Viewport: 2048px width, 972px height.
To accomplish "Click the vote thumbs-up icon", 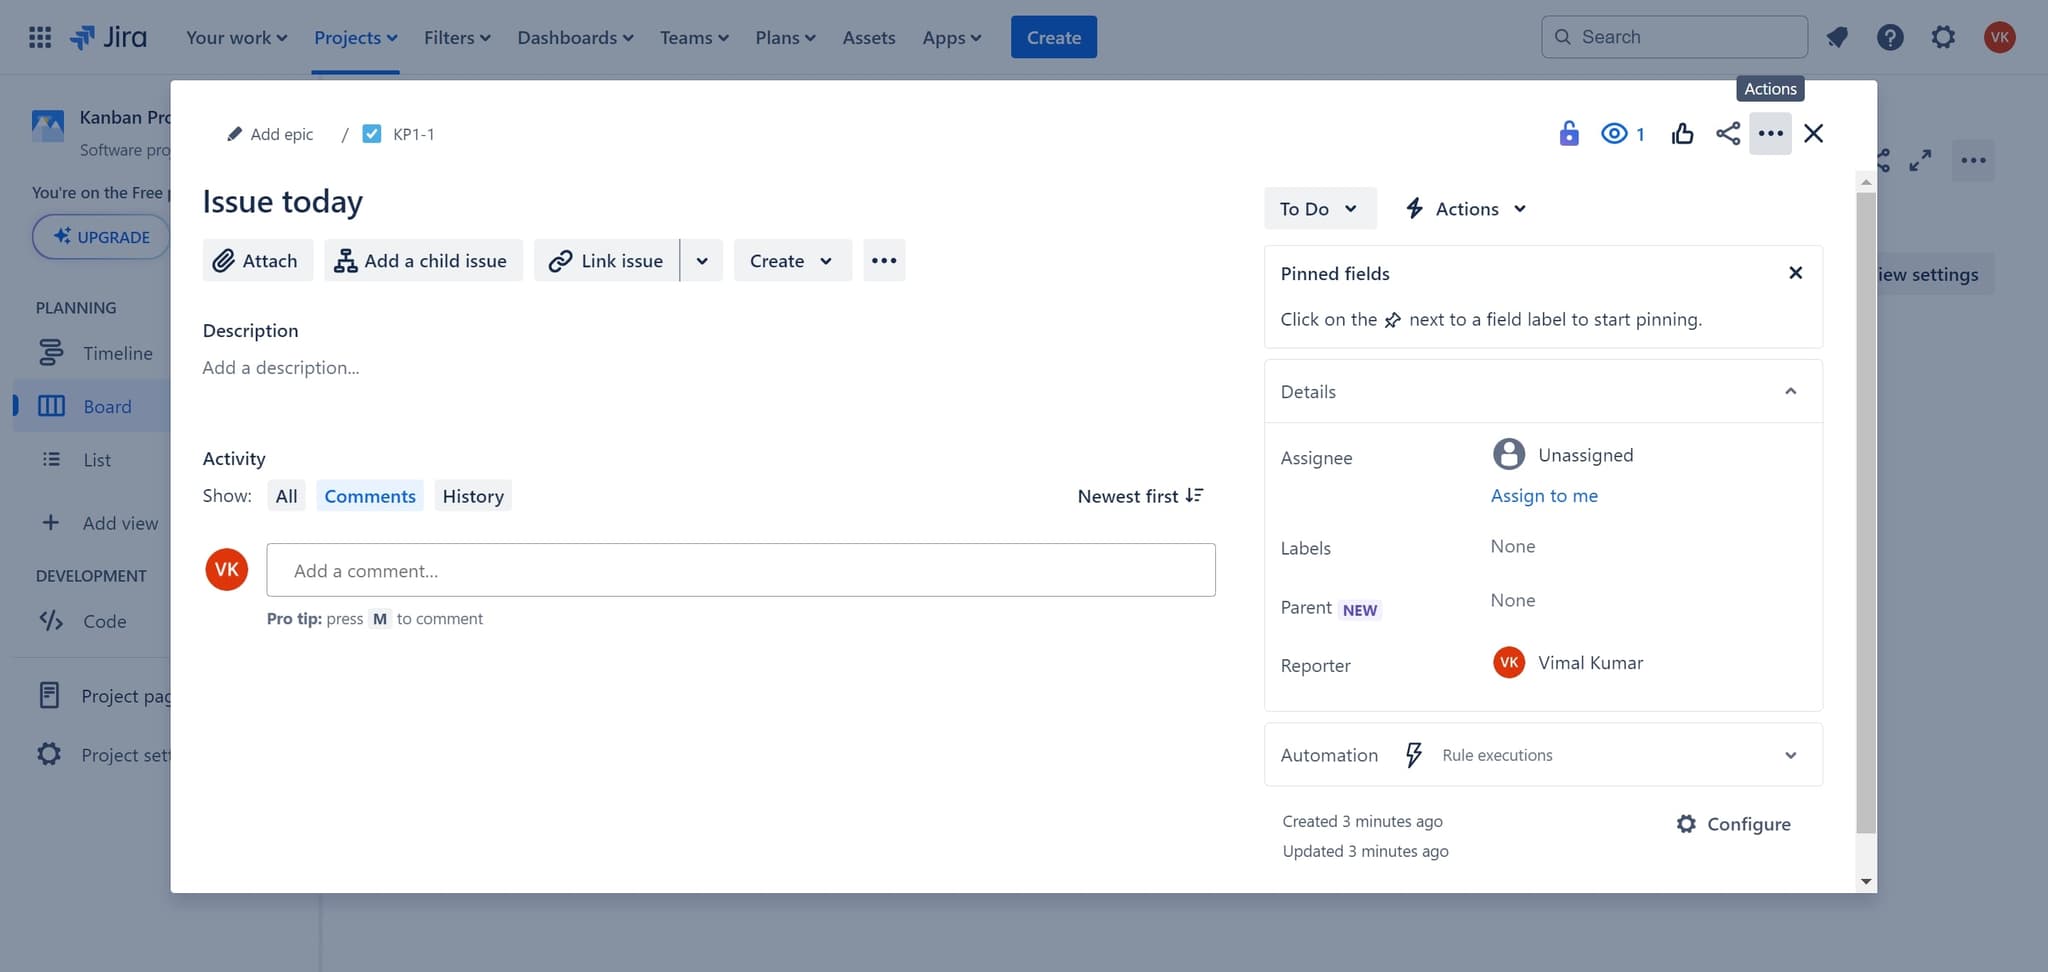I will (x=1683, y=133).
